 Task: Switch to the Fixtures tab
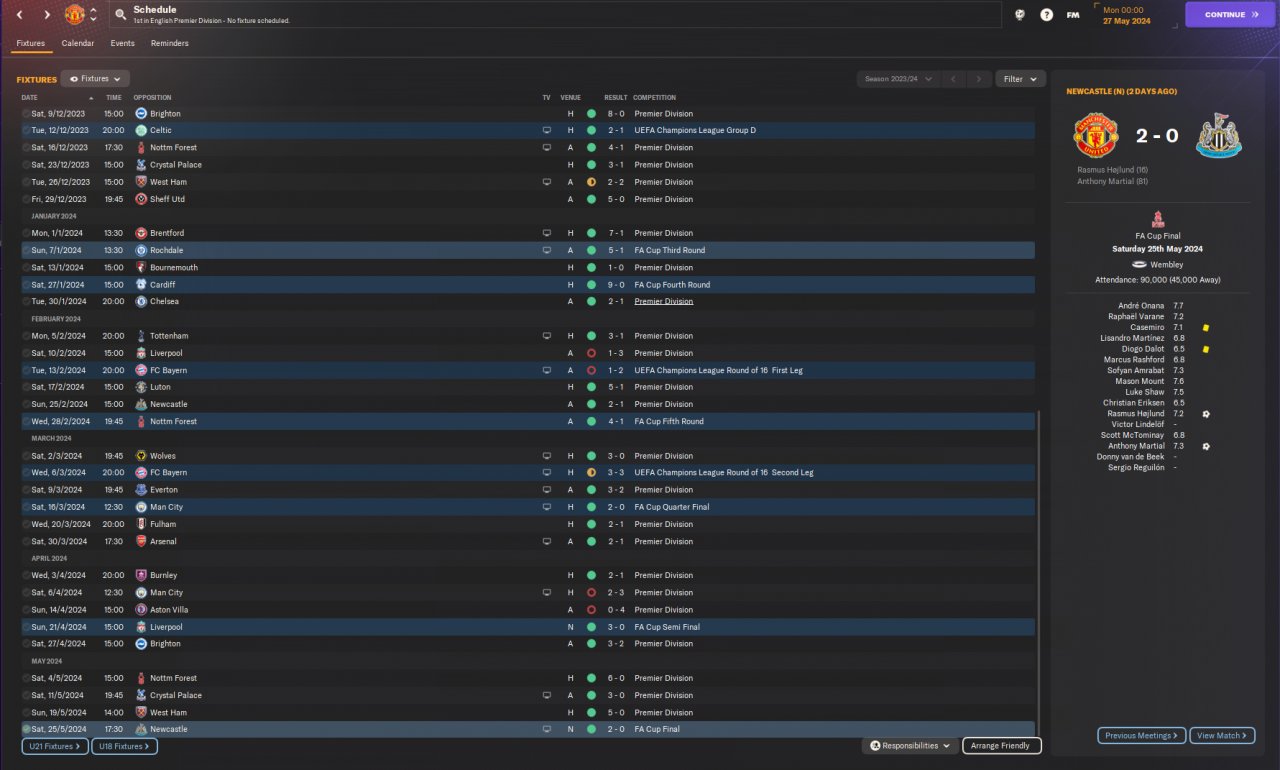(29, 44)
